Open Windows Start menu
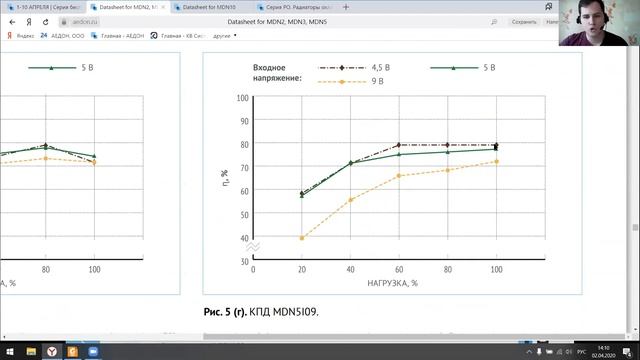 [x=10, y=351]
